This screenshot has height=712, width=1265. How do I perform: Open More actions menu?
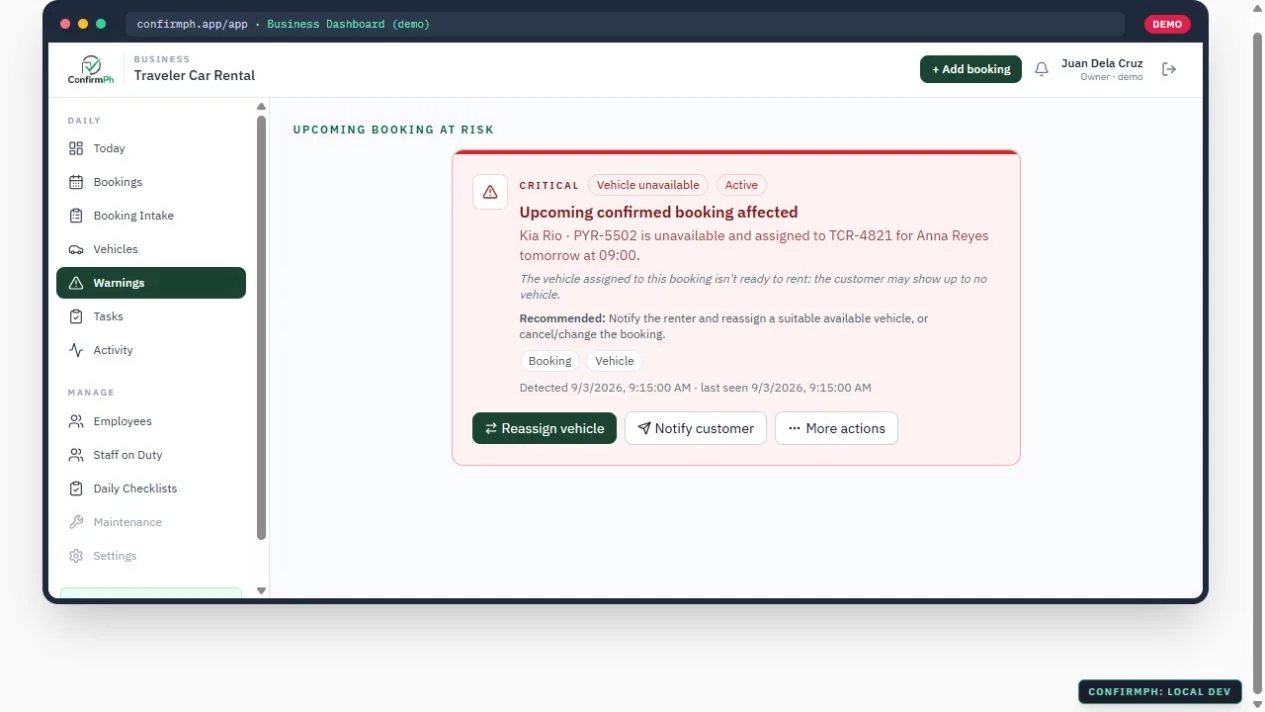tap(836, 428)
